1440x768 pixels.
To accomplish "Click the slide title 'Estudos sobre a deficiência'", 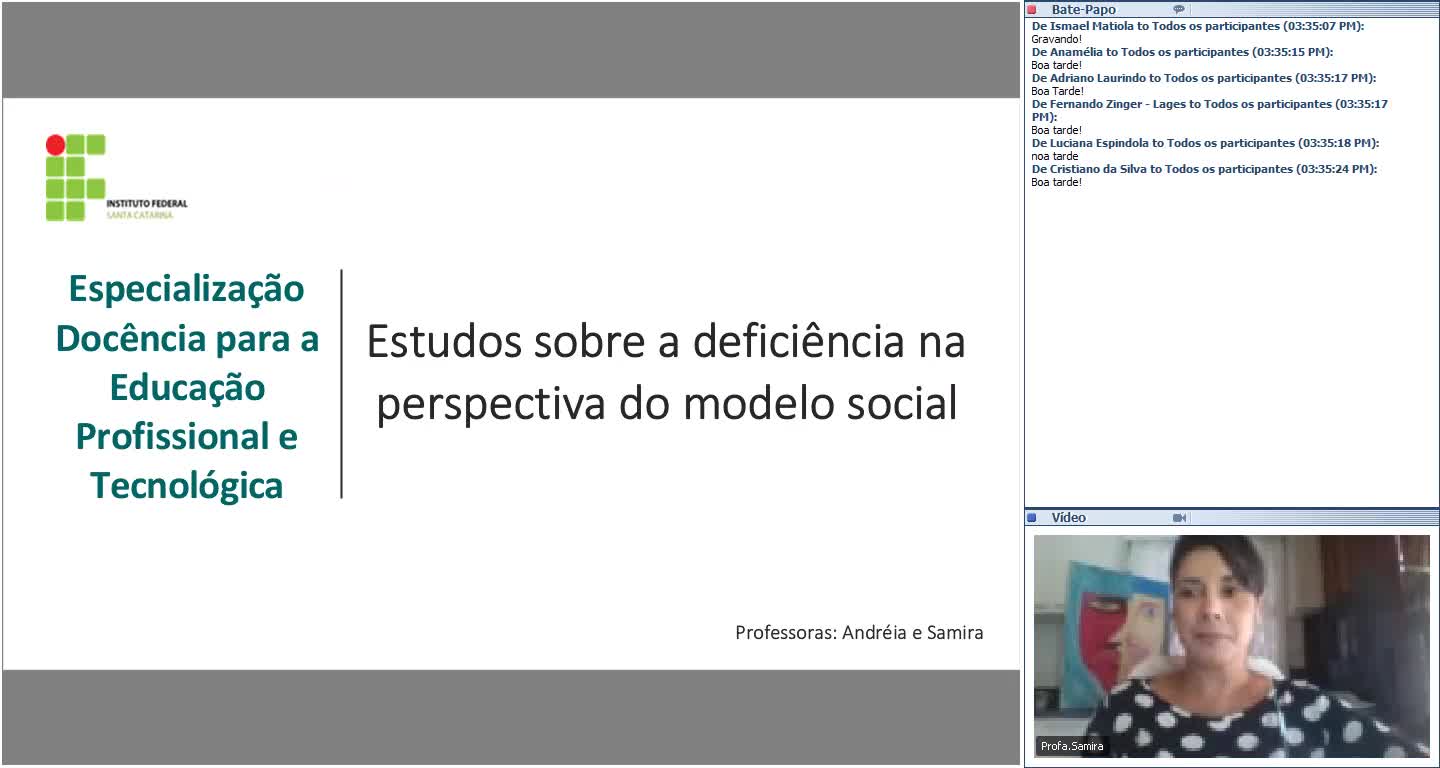I will [x=667, y=373].
